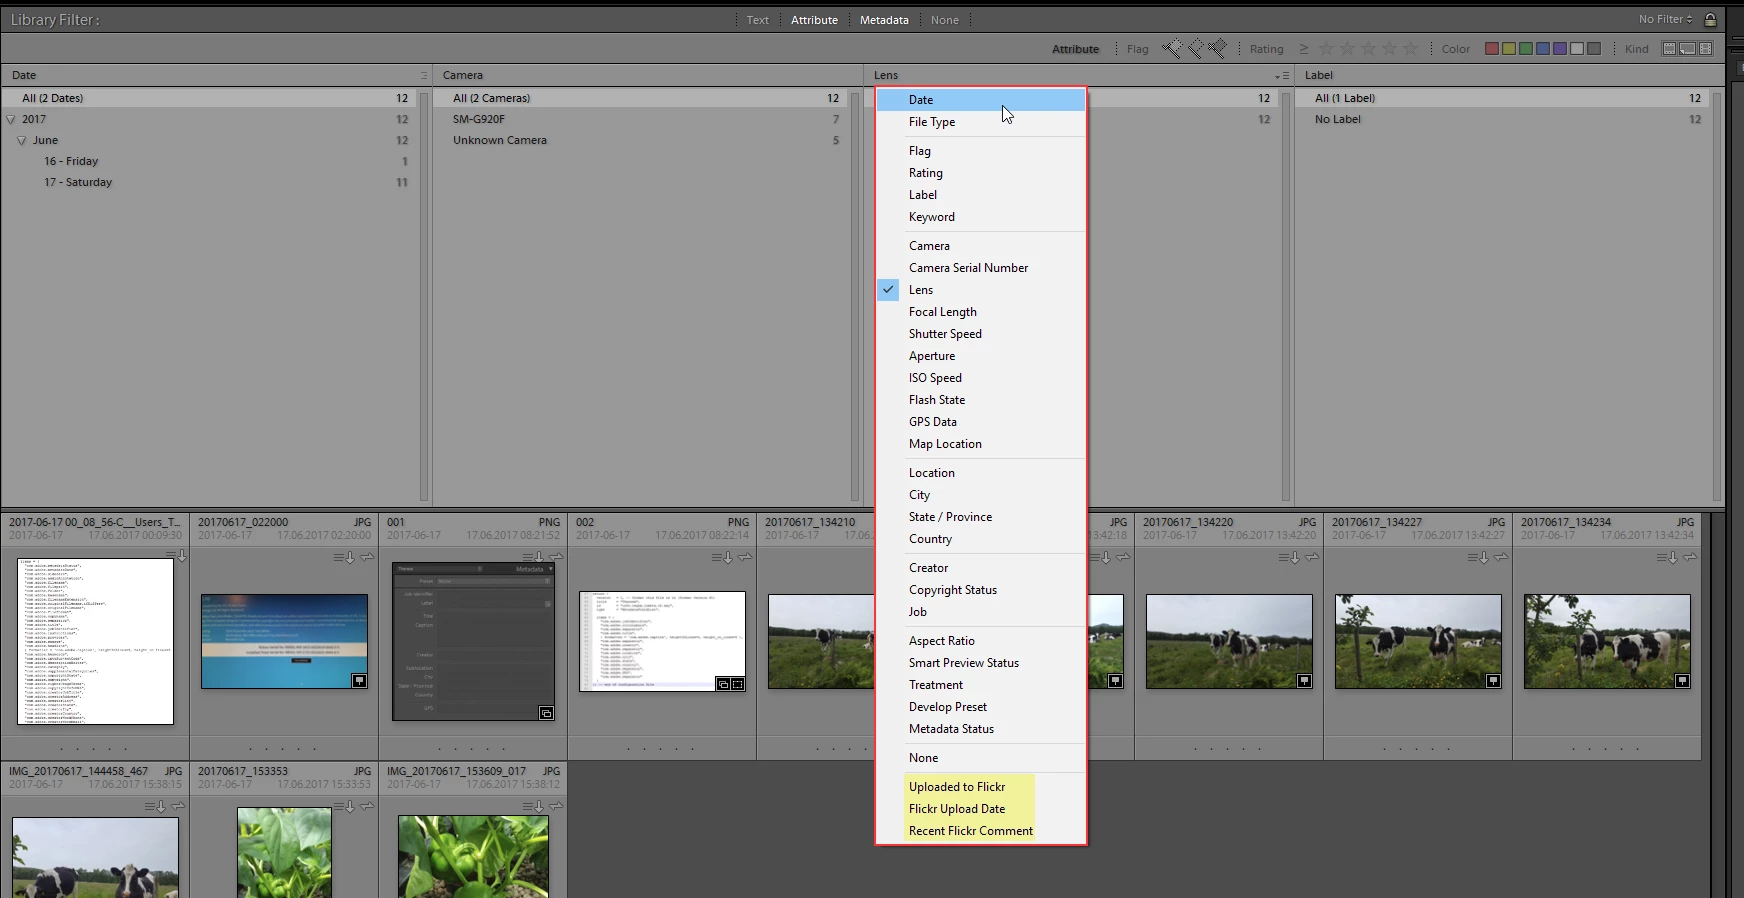
Task: Toggle the filter lock icon
Action: tap(1711, 19)
